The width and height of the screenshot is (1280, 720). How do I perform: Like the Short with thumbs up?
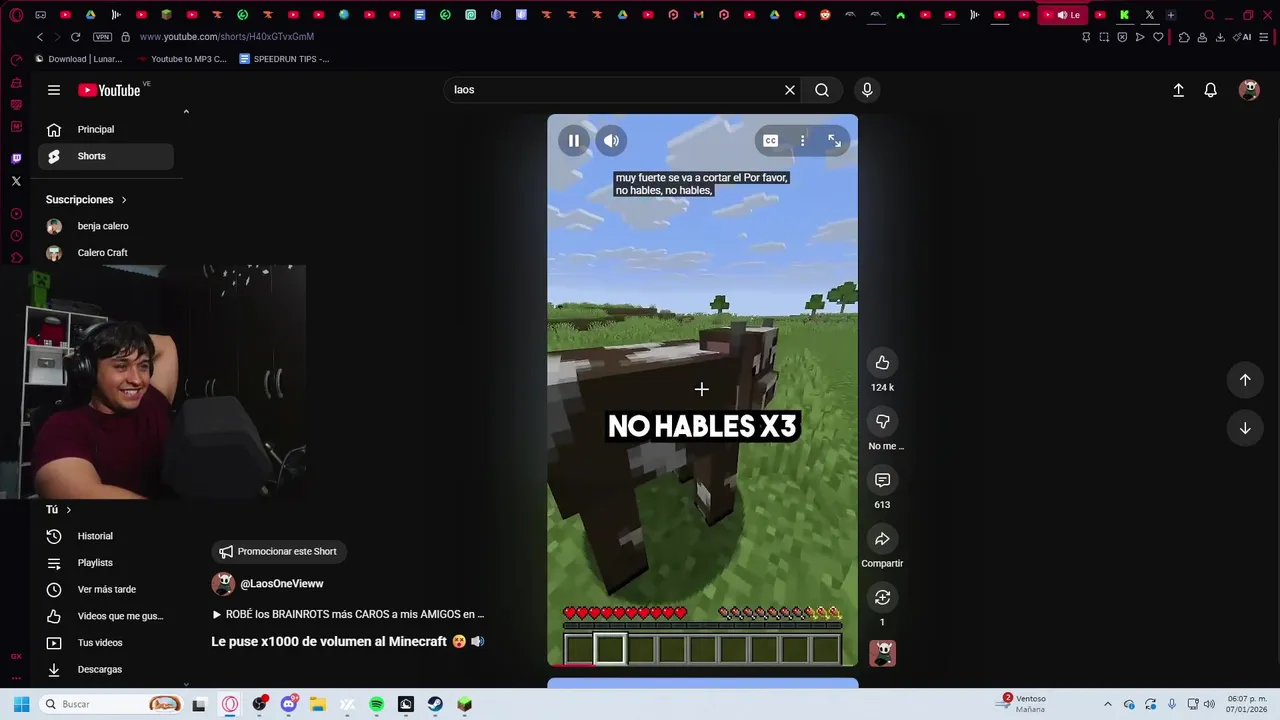882,363
